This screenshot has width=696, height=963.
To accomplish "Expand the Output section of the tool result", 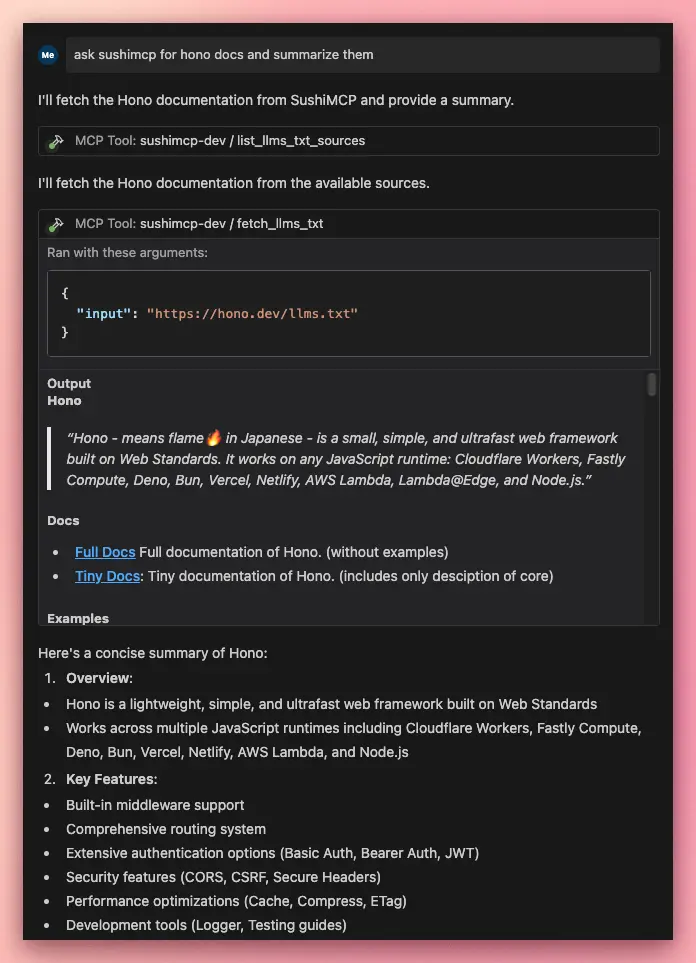I will 68,383.
